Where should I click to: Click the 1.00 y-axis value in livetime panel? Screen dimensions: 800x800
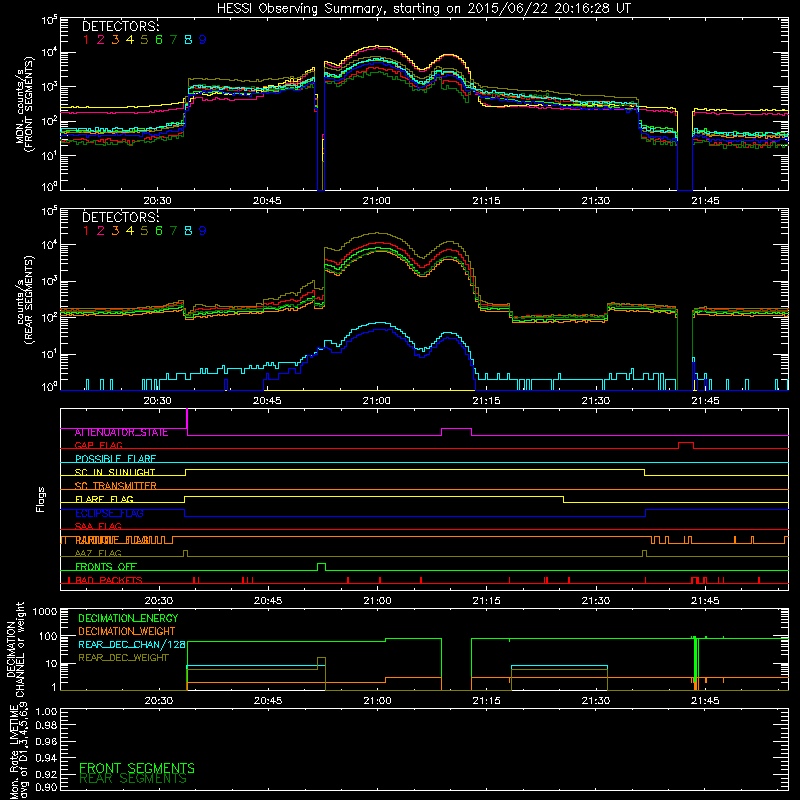(x=46, y=711)
